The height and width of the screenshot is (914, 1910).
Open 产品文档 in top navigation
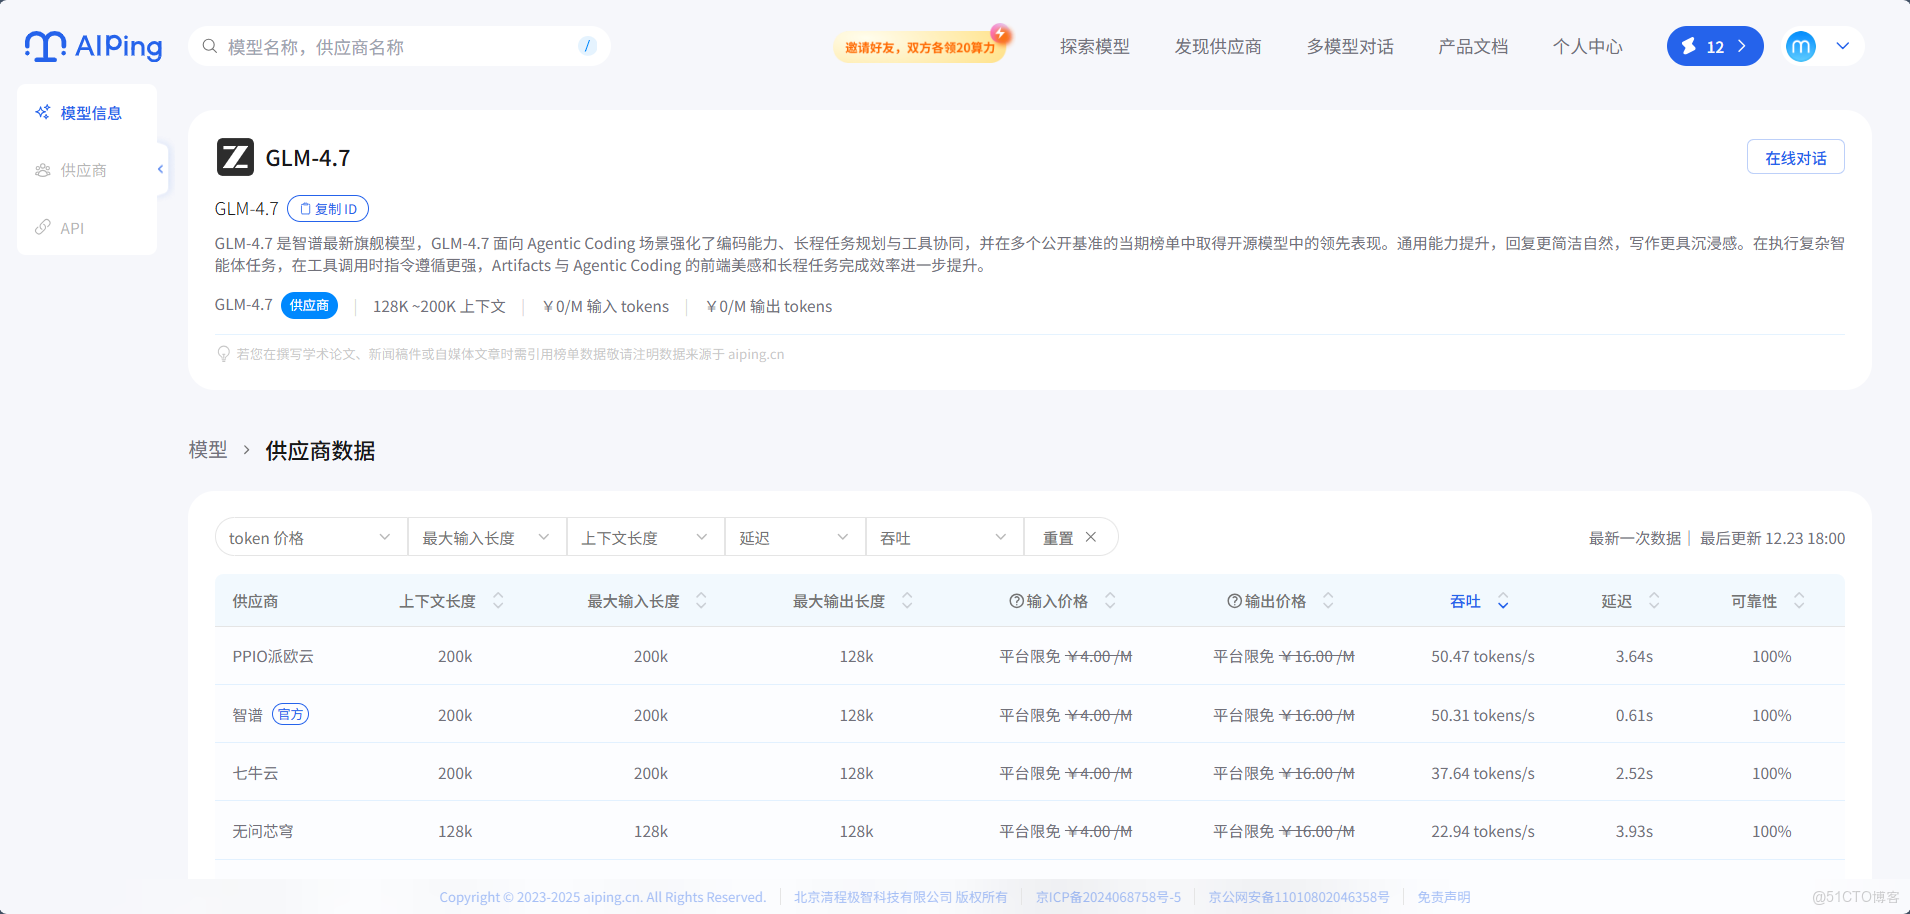(1473, 47)
